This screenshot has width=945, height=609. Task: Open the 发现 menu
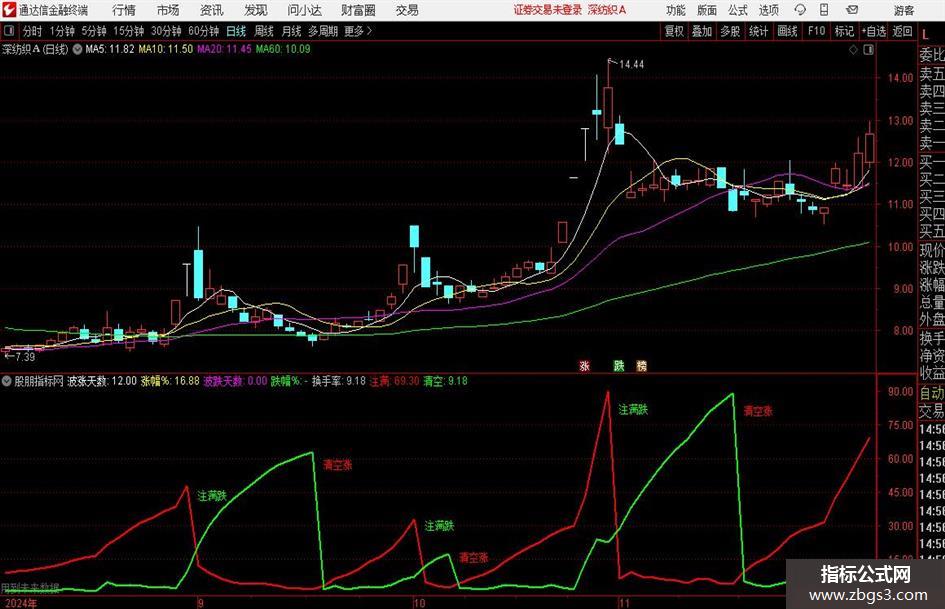256,10
